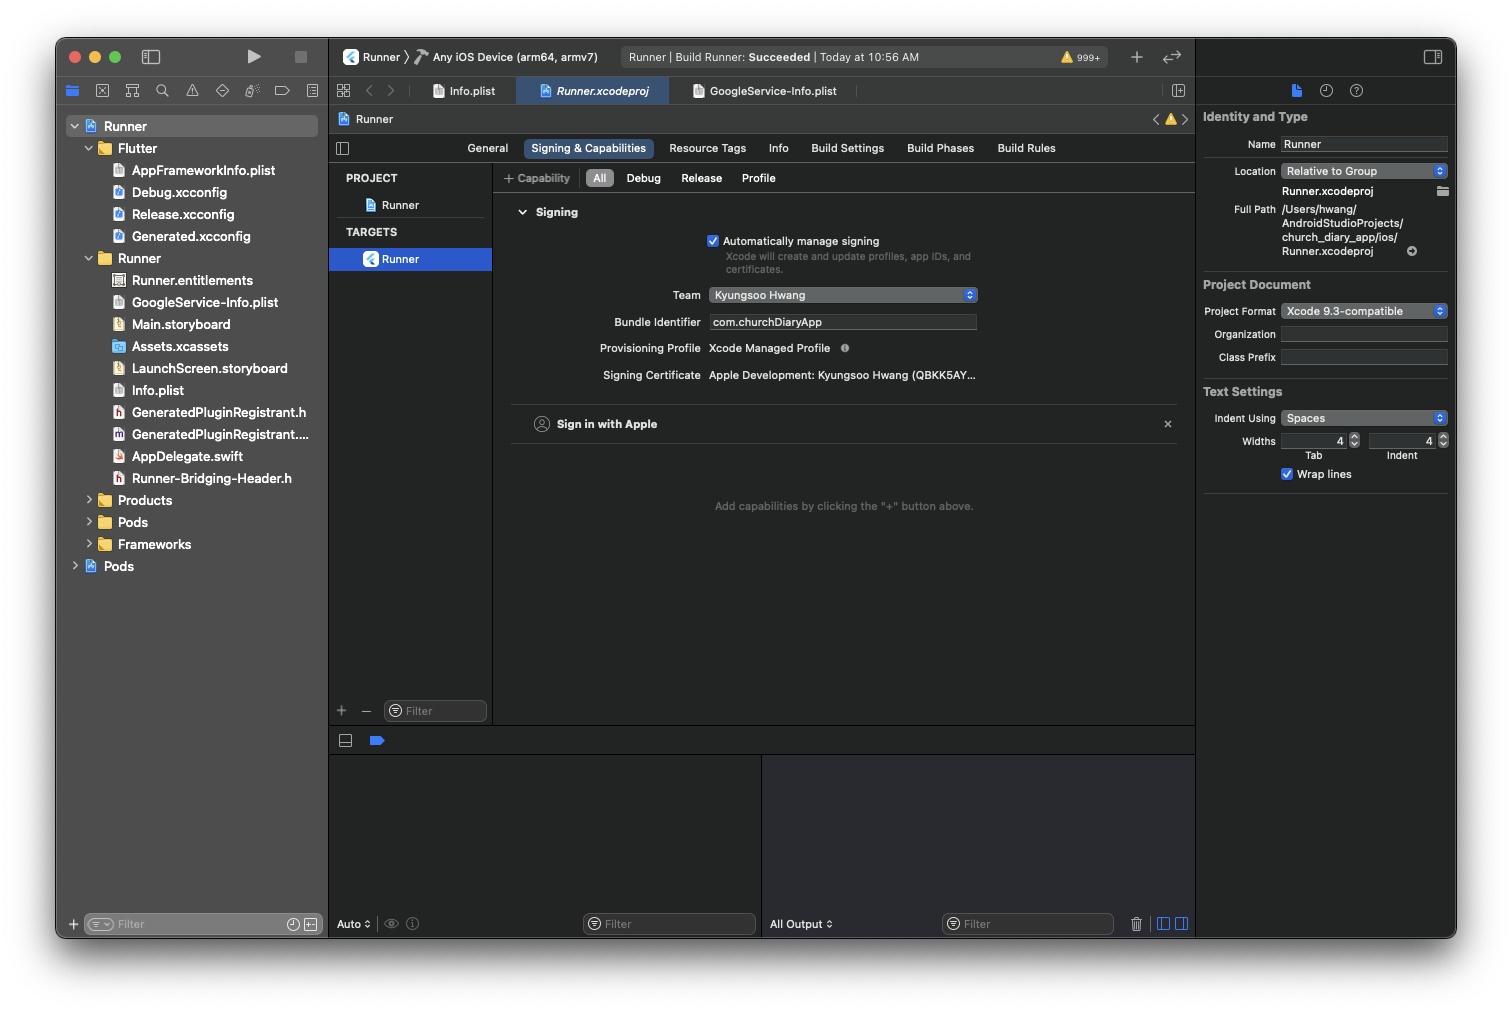Image resolution: width=1512 pixels, height=1012 pixels.
Task: Switch to the Info.plist editor tab
Action: pos(464,91)
